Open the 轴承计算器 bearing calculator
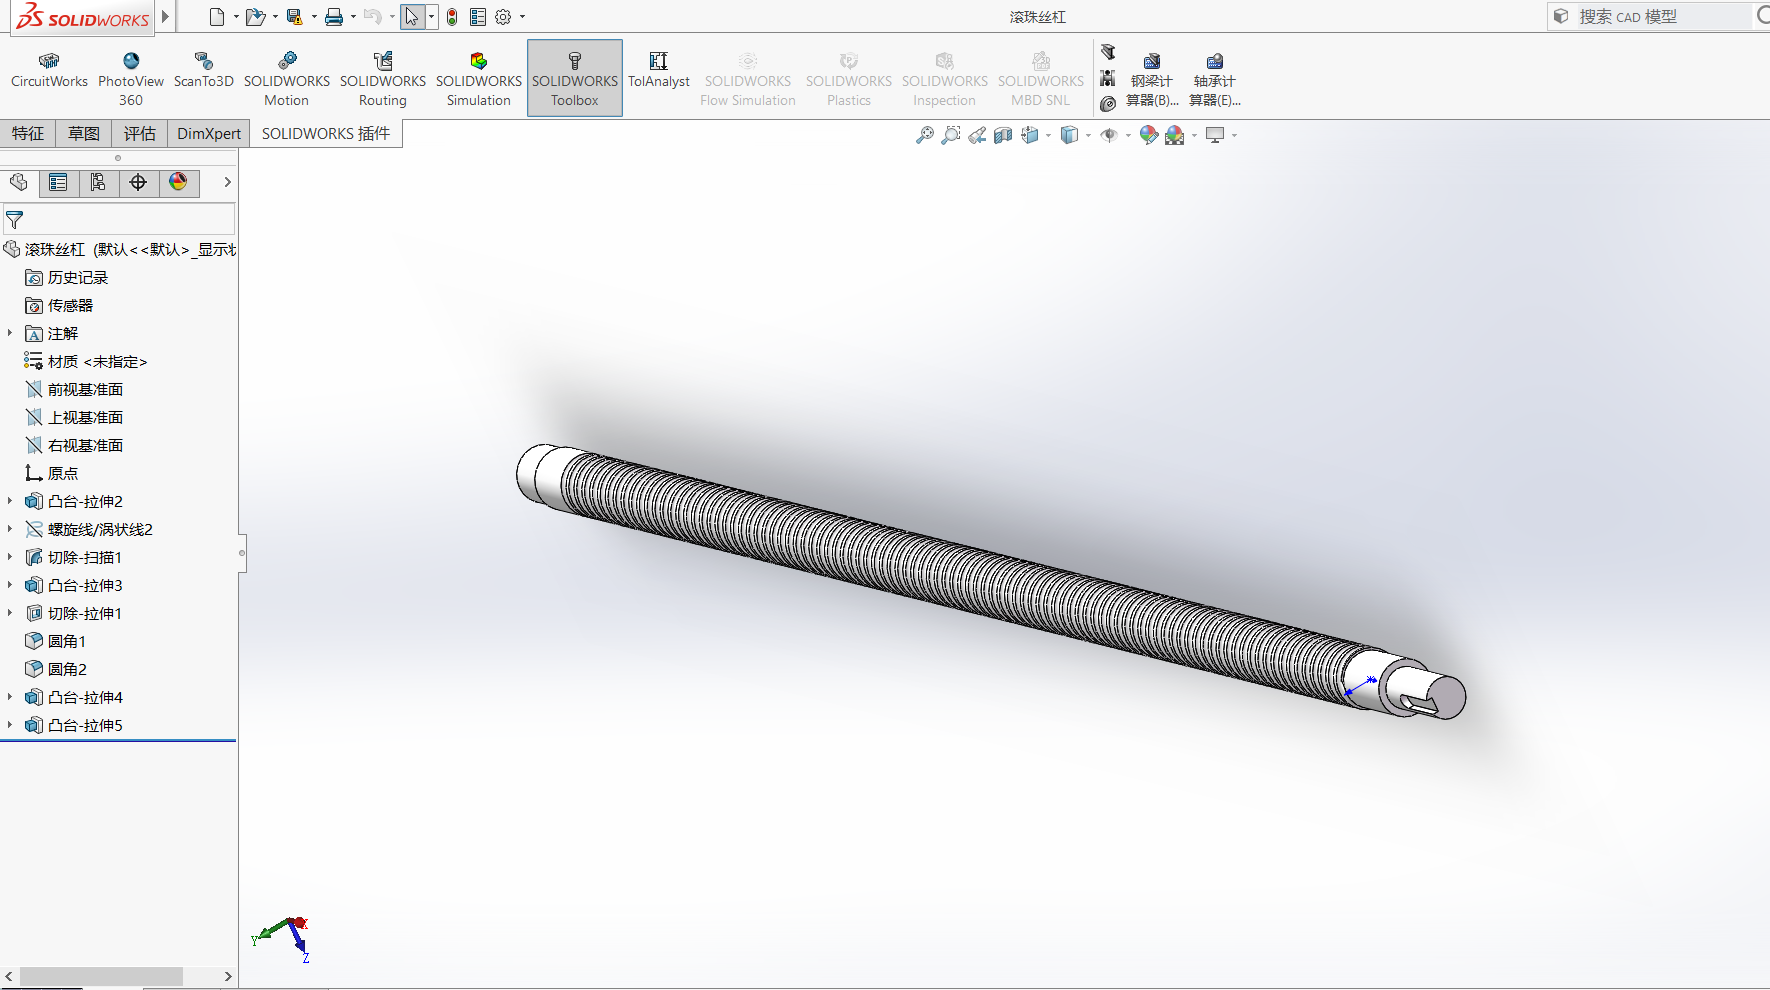The height and width of the screenshot is (990, 1770). click(1214, 80)
